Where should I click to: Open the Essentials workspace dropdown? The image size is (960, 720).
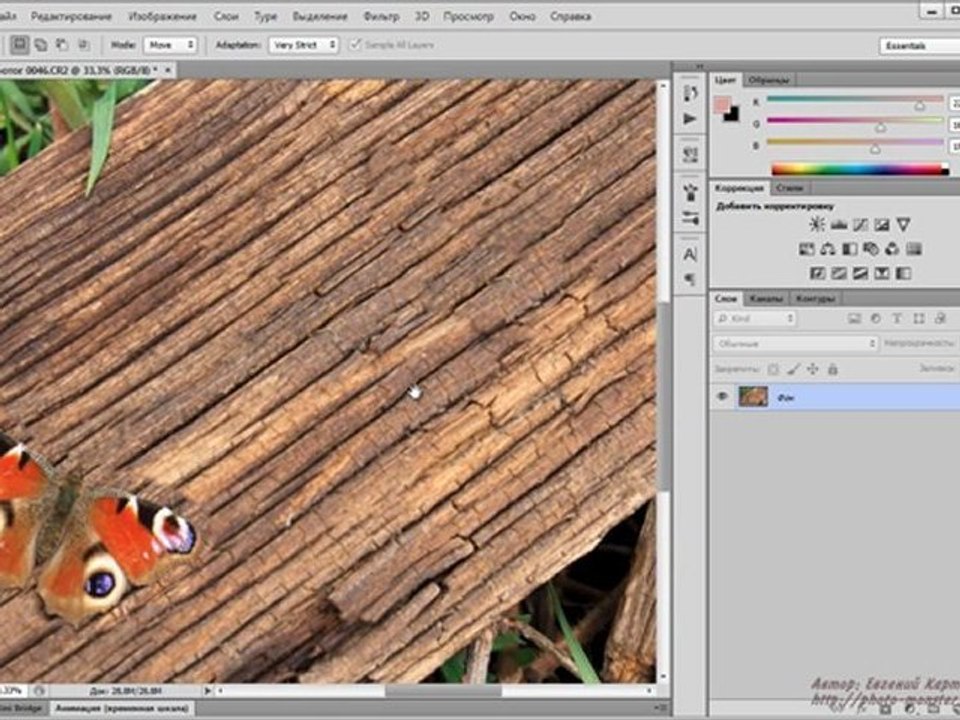[x=920, y=46]
